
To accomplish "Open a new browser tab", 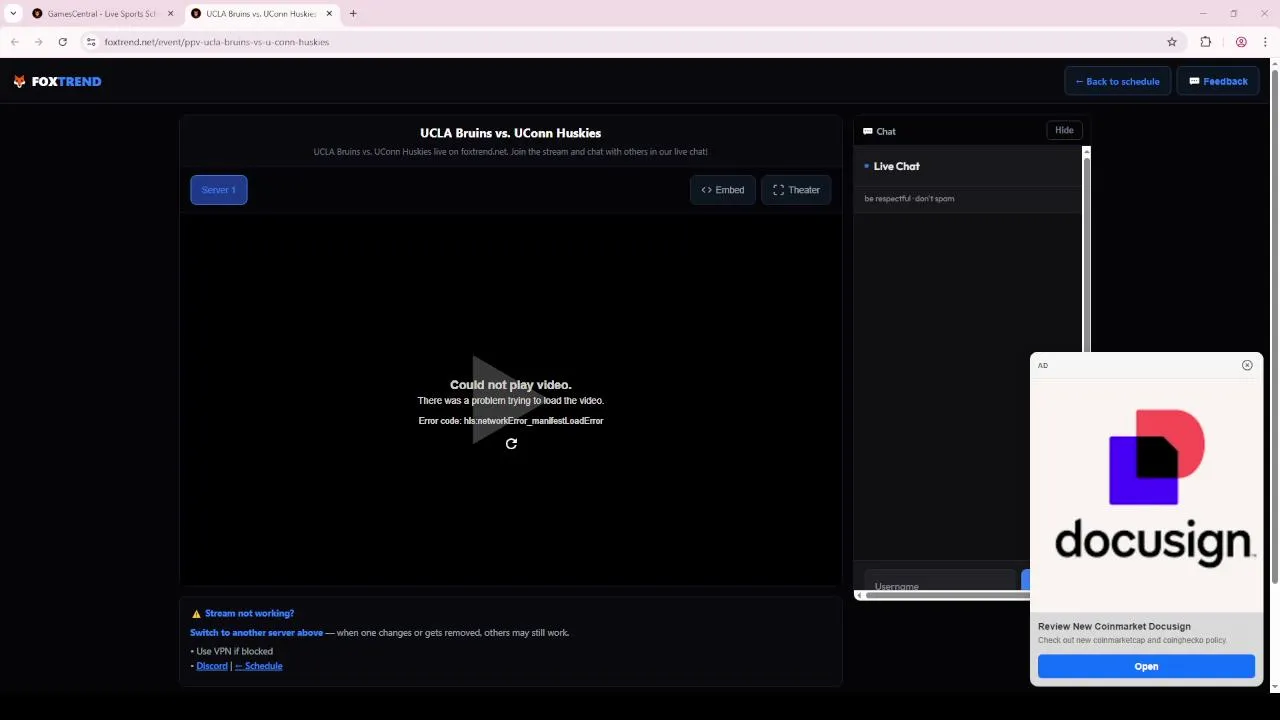I will click(353, 14).
